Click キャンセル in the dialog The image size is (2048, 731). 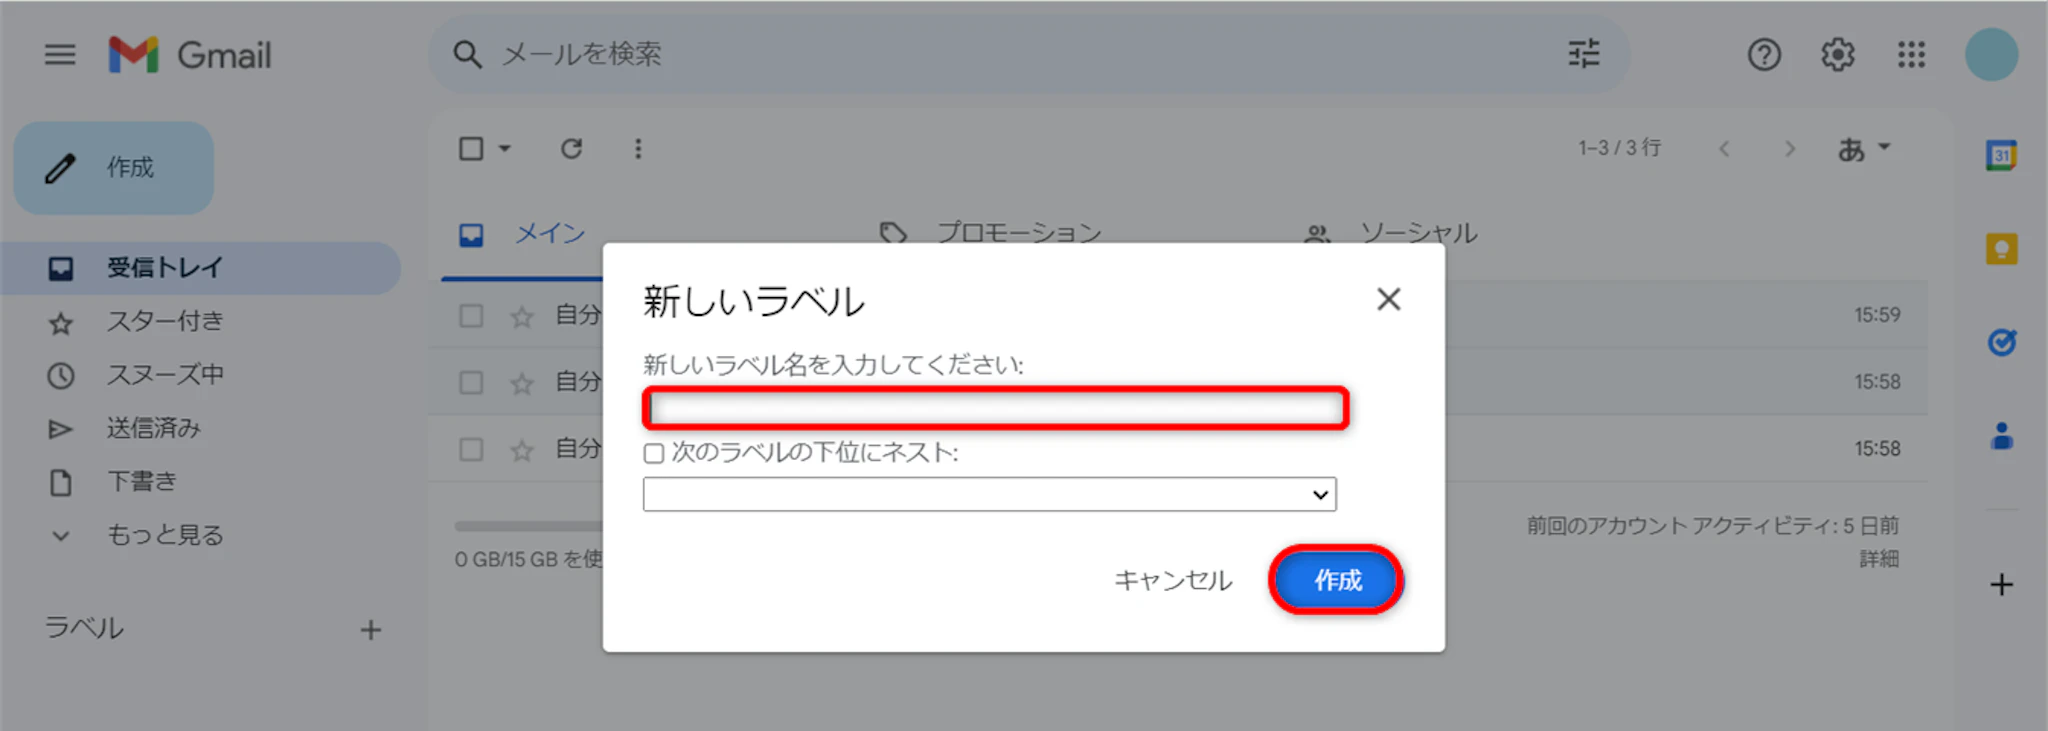pos(1173,581)
